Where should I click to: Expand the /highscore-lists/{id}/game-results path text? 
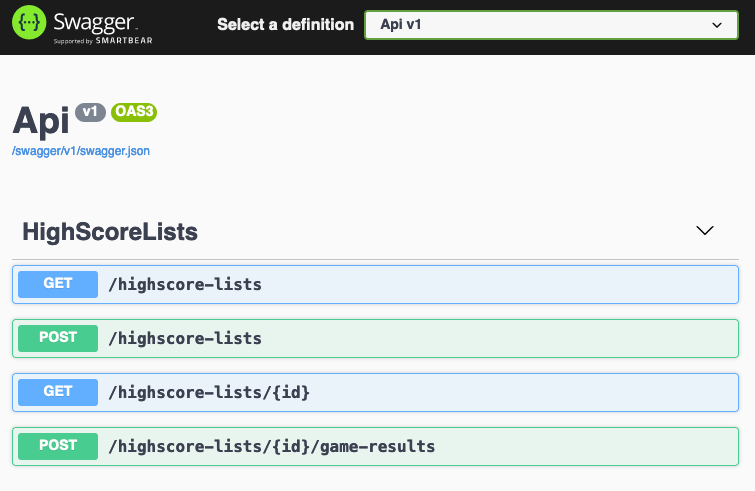(x=271, y=447)
